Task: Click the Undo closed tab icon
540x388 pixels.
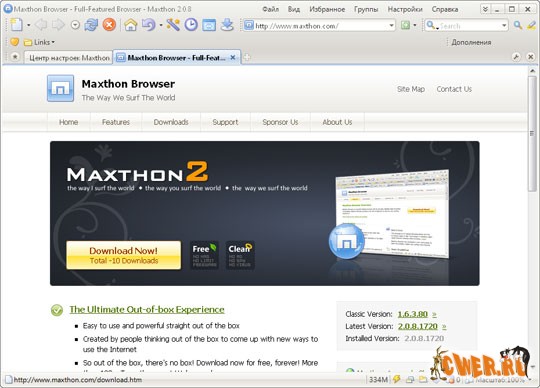Action: click(149, 25)
